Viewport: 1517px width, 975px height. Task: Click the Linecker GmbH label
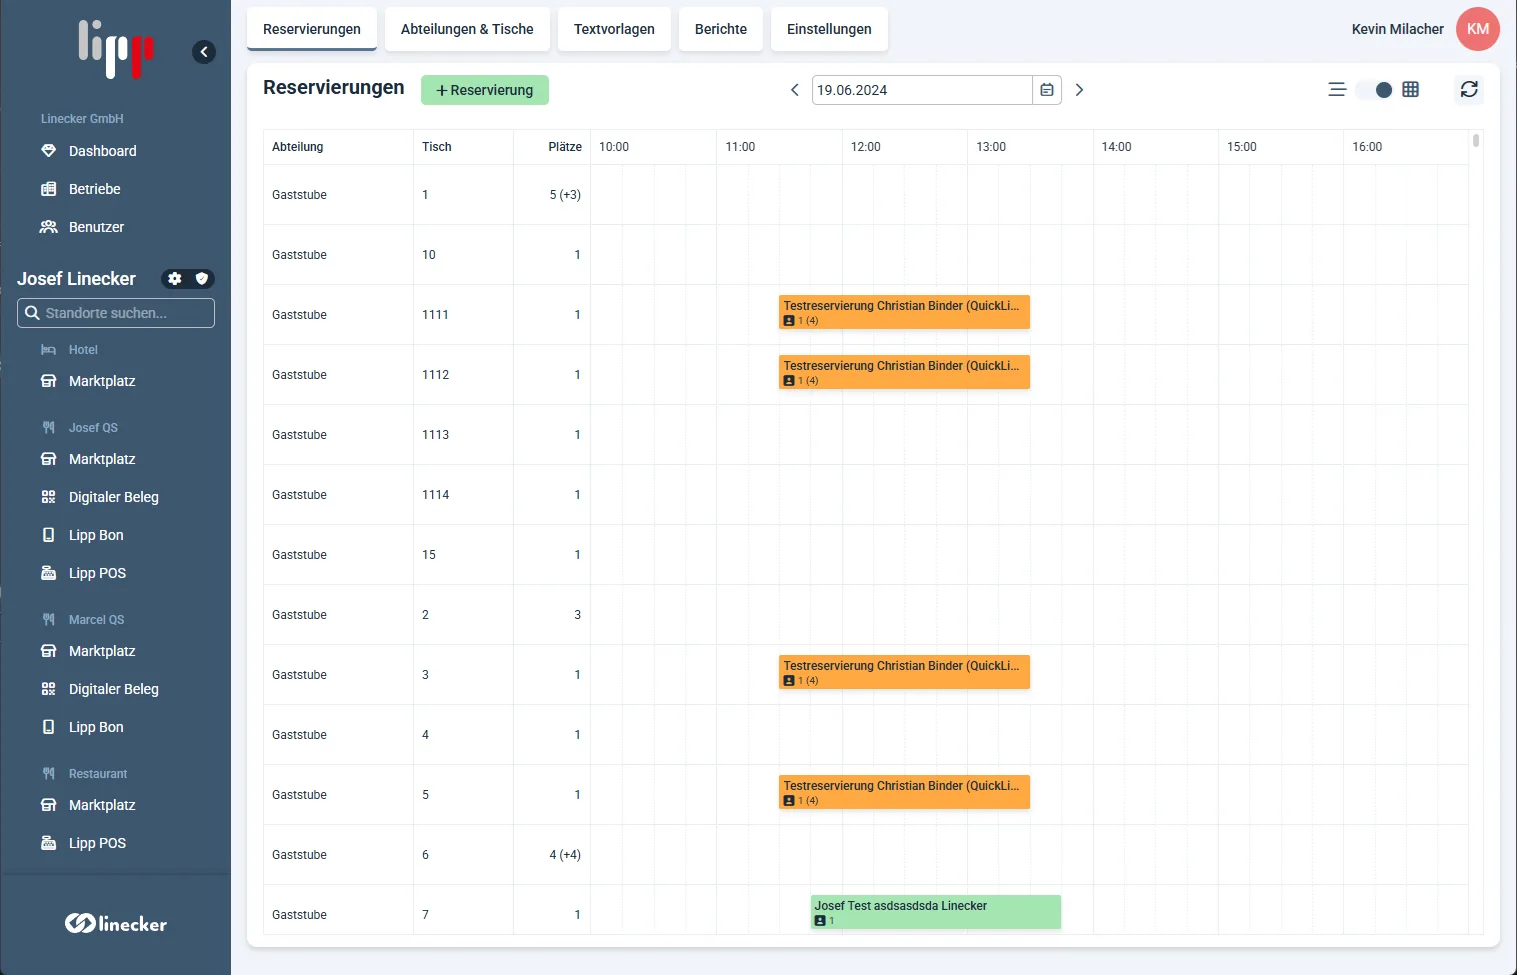(82, 119)
